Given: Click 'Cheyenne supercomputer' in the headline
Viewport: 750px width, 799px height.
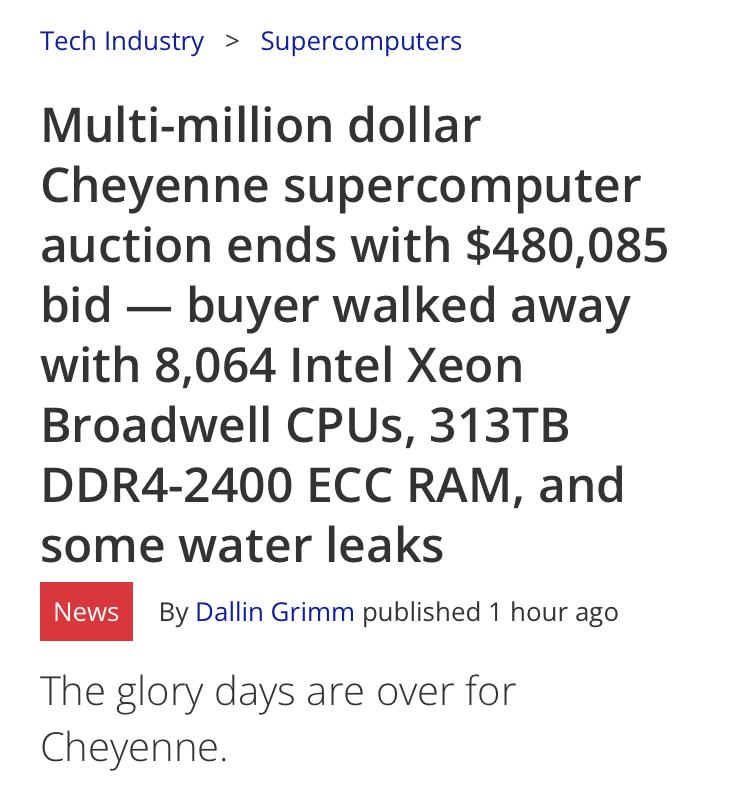Looking at the screenshot, I should pyautogui.click(x=341, y=186).
